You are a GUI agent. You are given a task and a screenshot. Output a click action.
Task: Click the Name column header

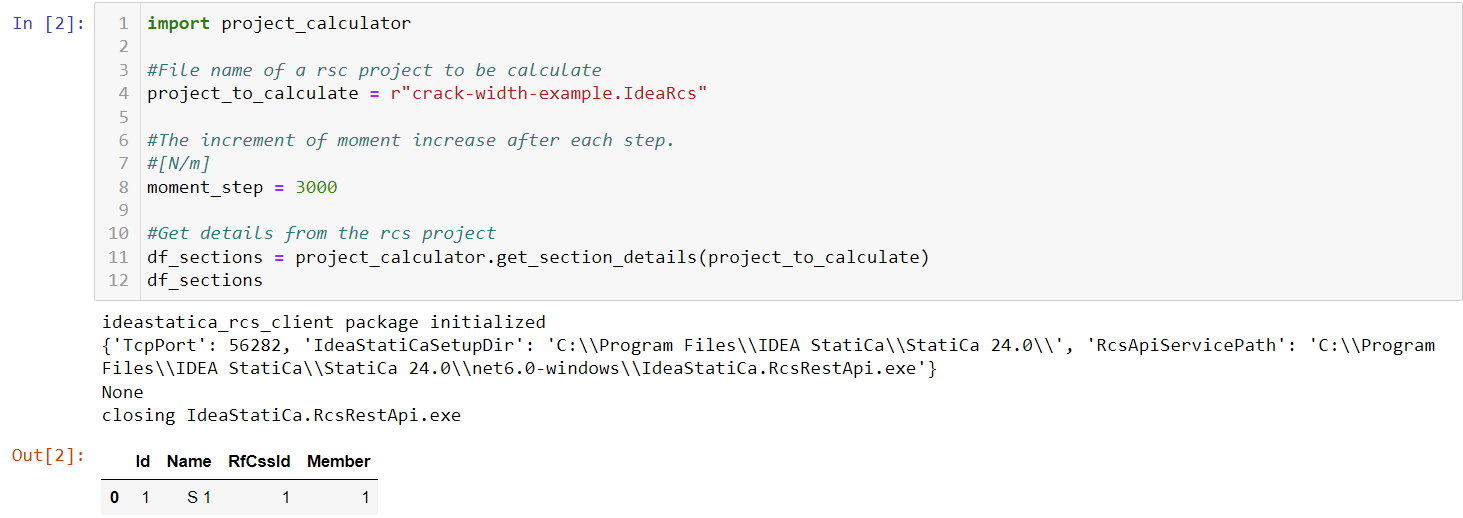pyautogui.click(x=189, y=461)
